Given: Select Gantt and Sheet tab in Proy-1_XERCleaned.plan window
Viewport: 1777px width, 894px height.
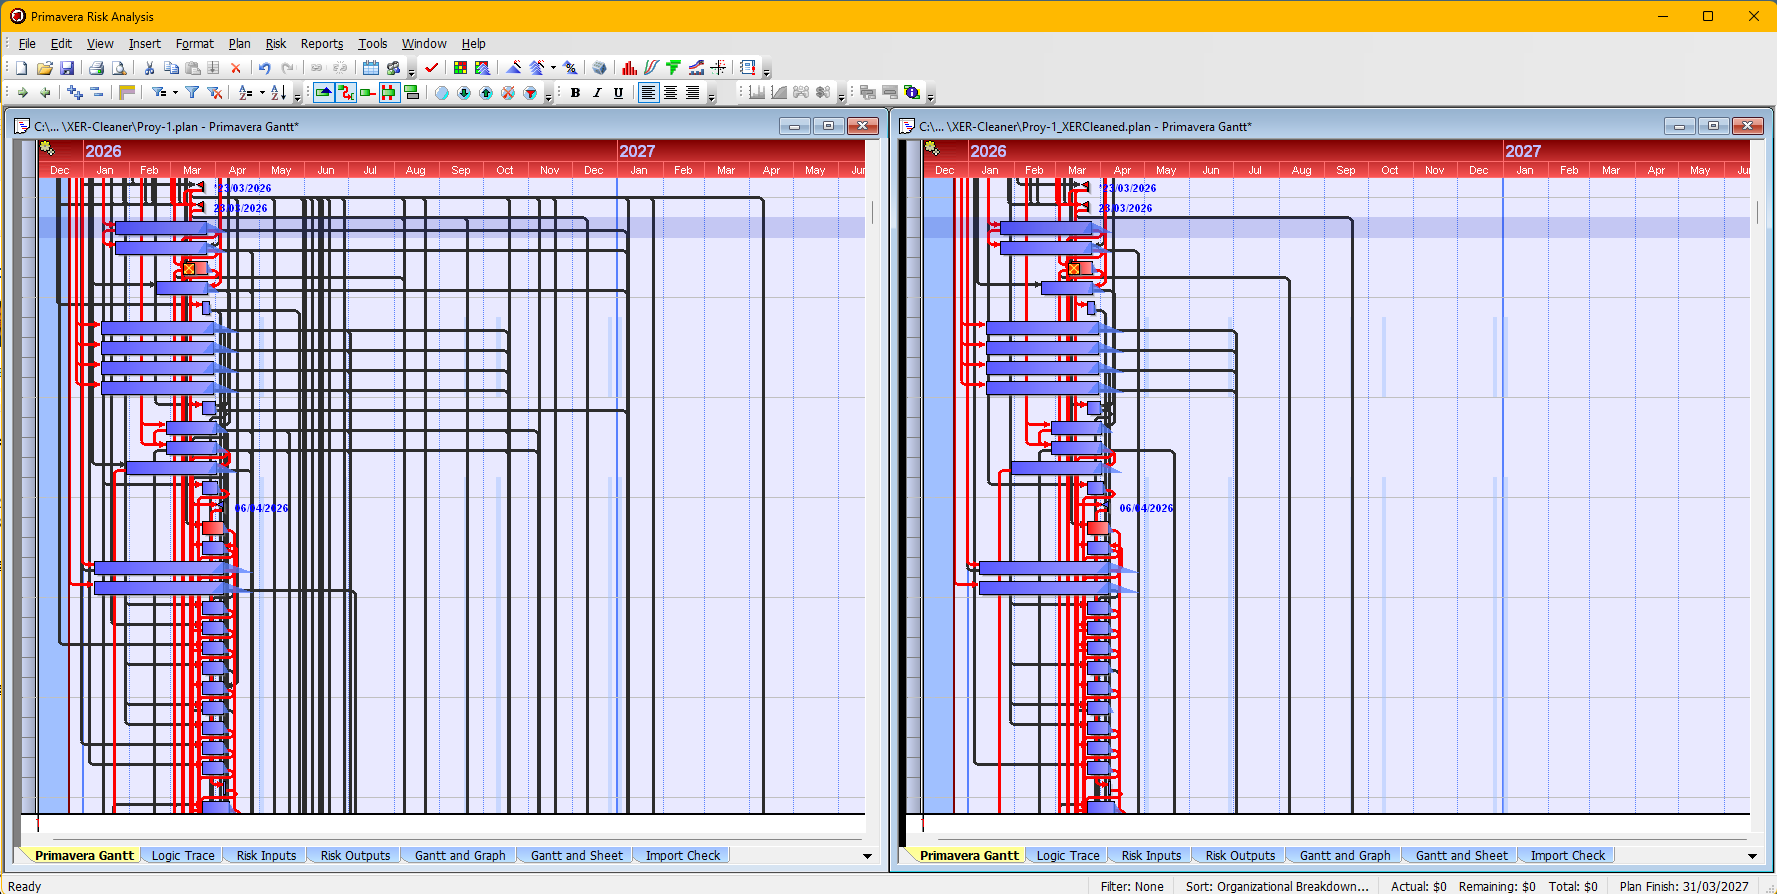Looking at the screenshot, I should (x=1461, y=856).
